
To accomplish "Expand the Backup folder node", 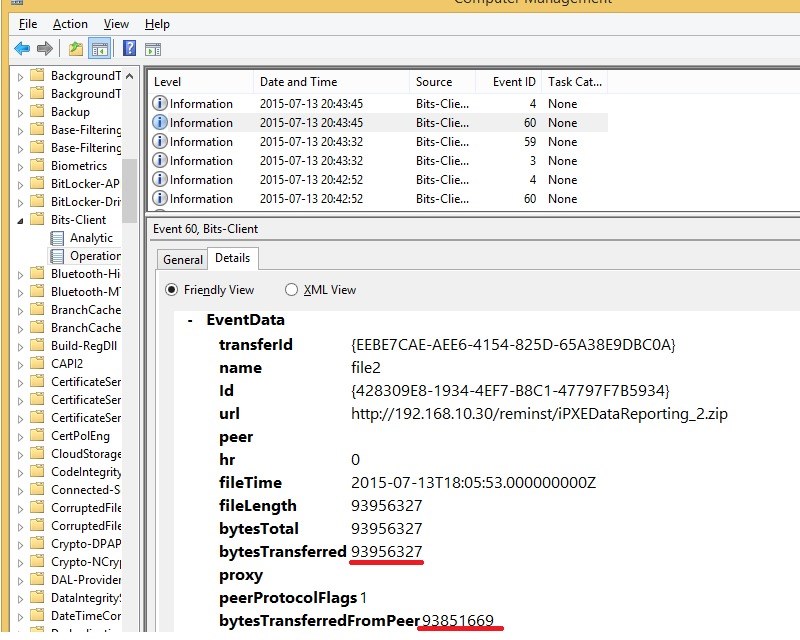I will point(19,111).
